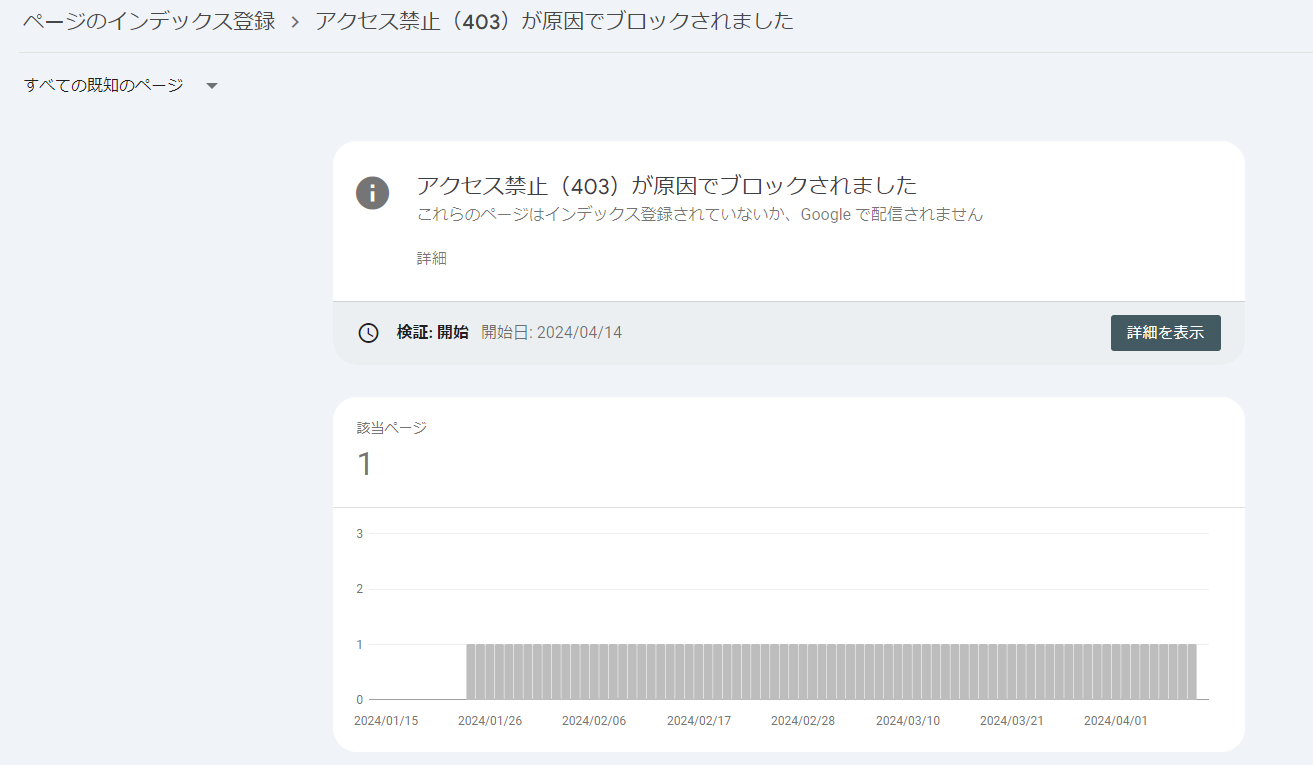Click the 2024/04/01 date label on chart

(x=1116, y=719)
